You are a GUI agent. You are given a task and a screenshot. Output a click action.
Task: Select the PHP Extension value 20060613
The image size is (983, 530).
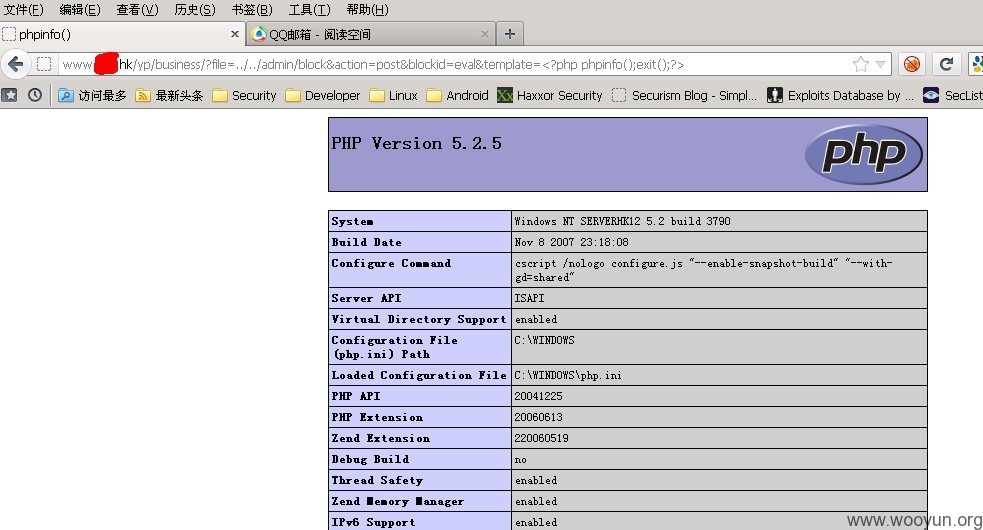(x=539, y=417)
